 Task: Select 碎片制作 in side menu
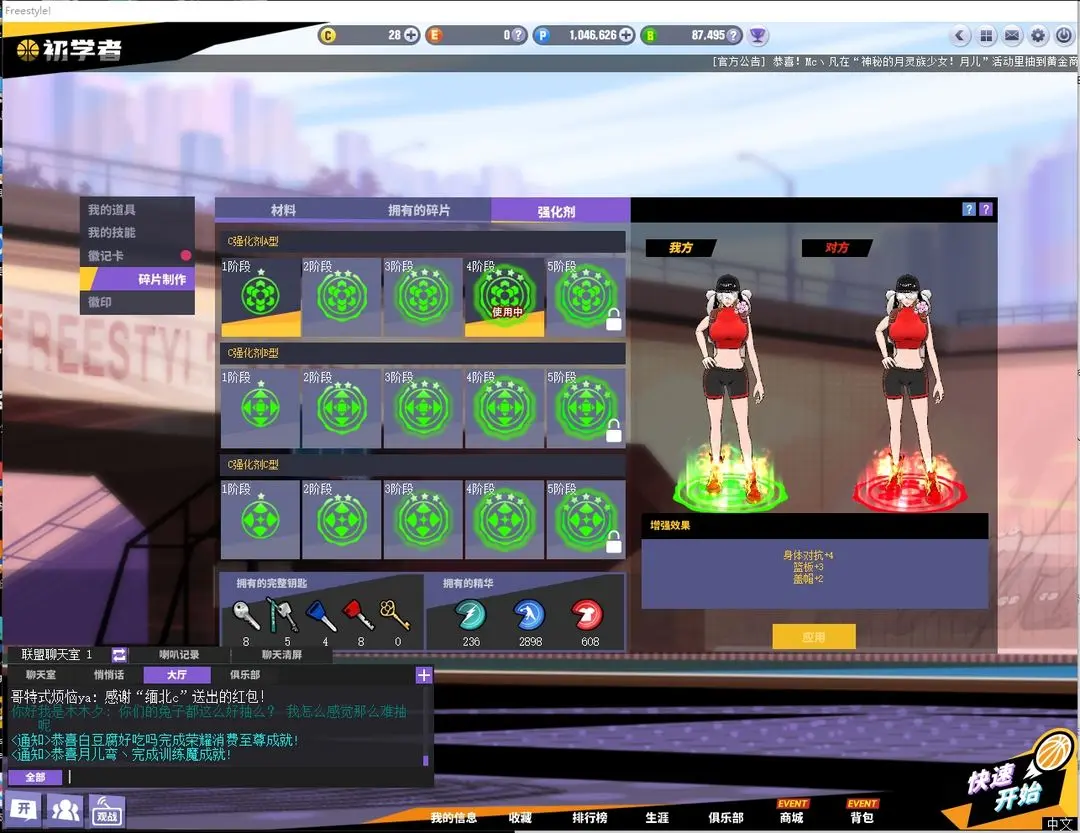(x=137, y=279)
